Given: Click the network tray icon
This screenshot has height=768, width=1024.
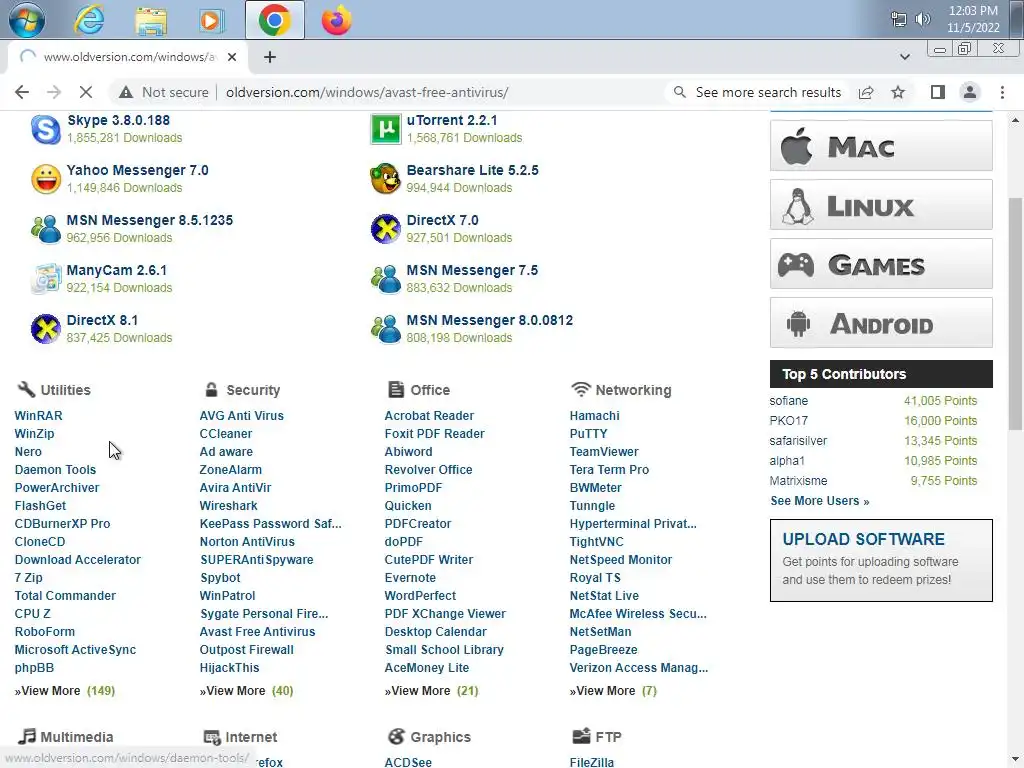Looking at the screenshot, I should (x=899, y=19).
